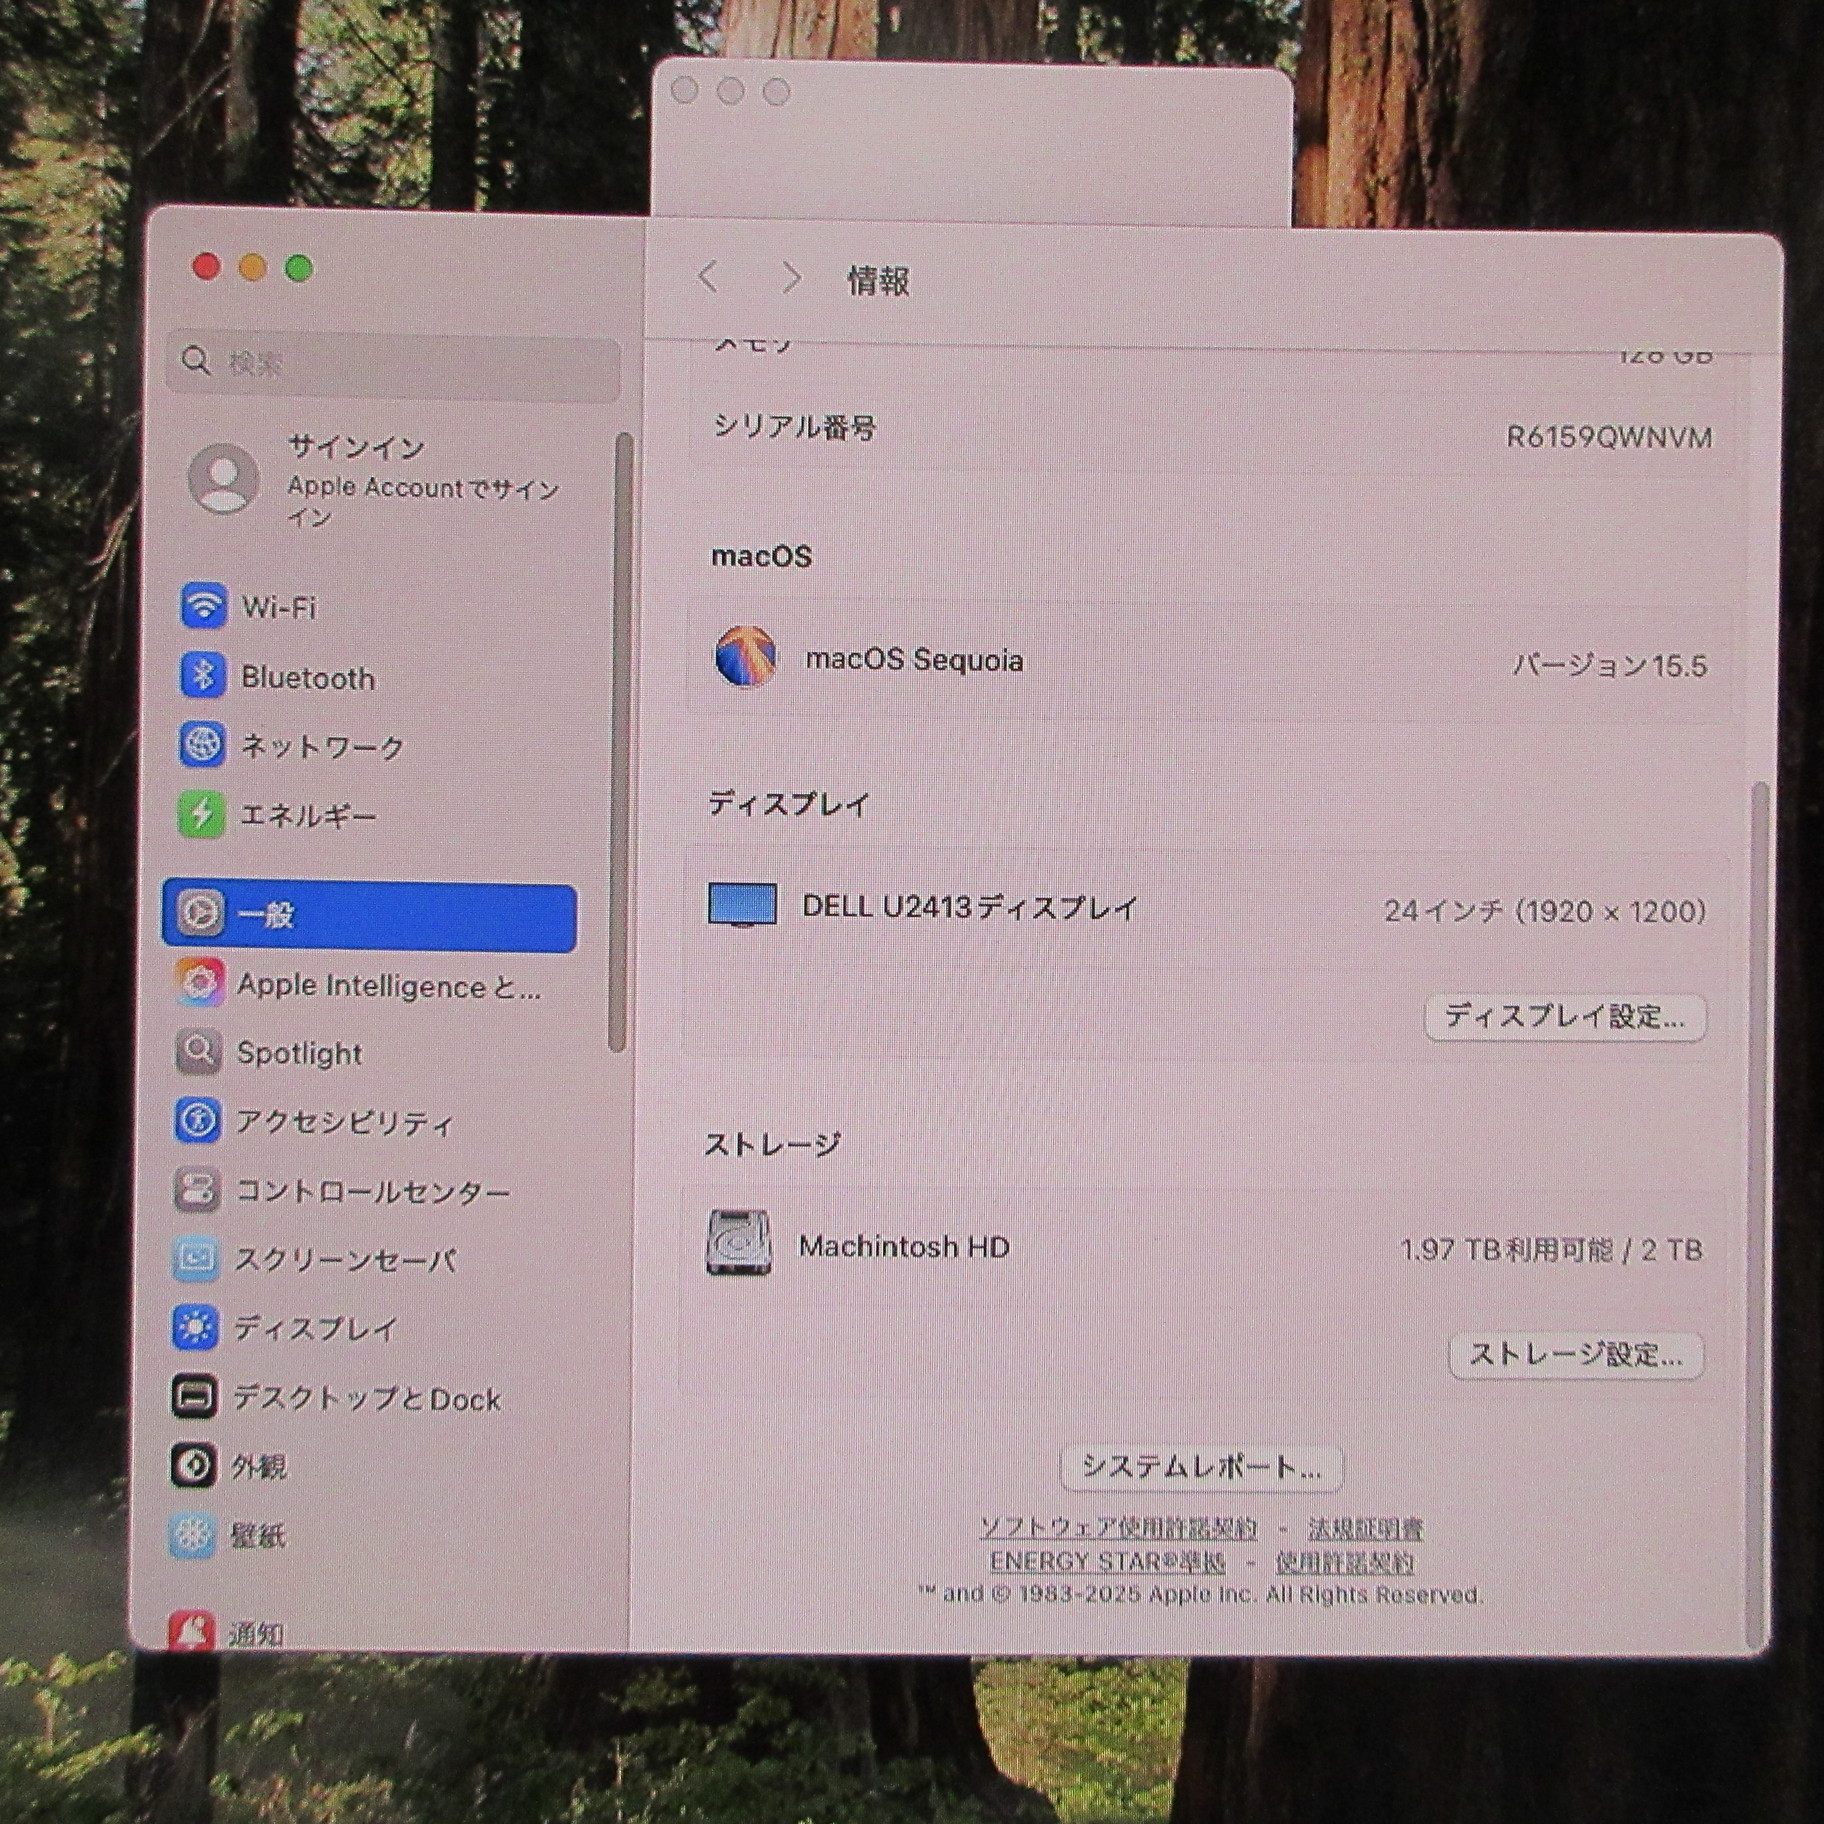Click the 情報 window title
Image resolution: width=1824 pixels, height=1824 pixels.
878,280
